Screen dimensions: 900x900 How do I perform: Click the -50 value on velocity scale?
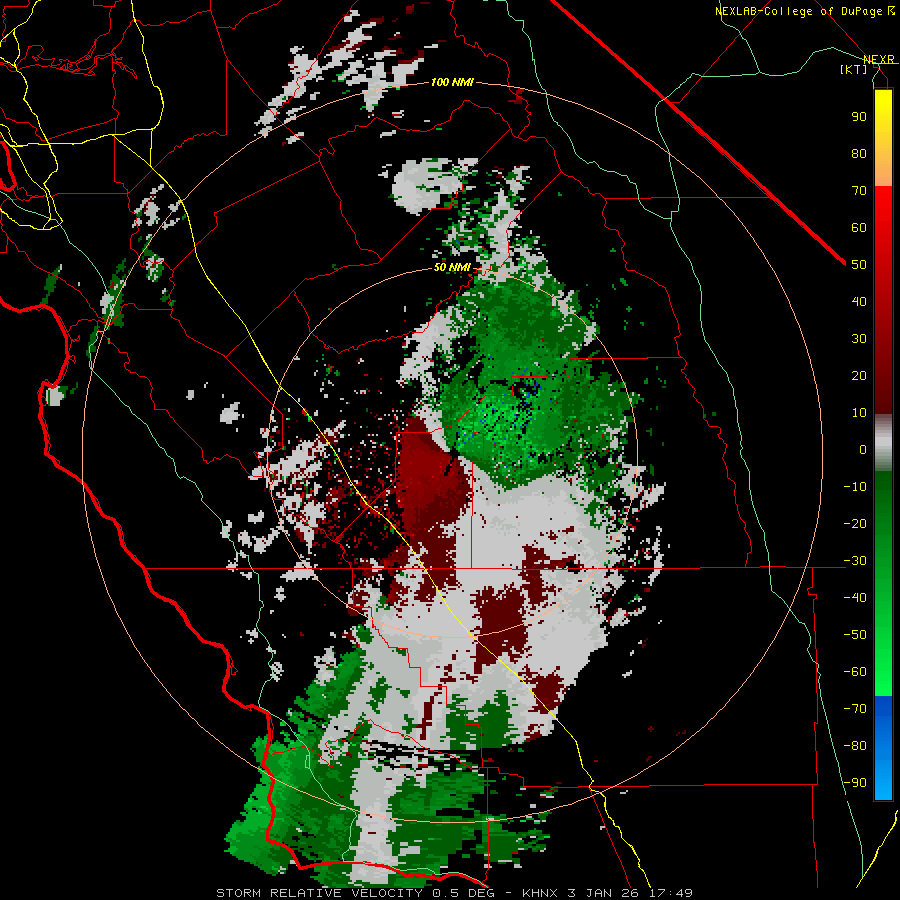pyautogui.click(x=855, y=635)
